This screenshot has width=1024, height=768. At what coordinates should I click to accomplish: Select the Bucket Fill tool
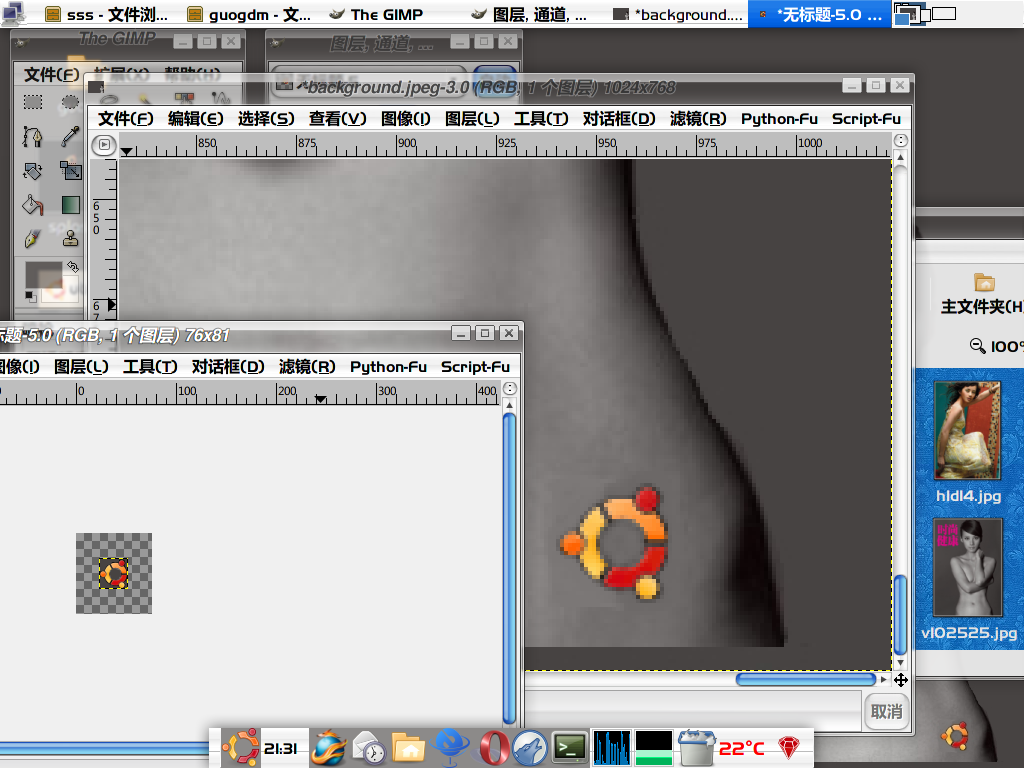click(33, 205)
